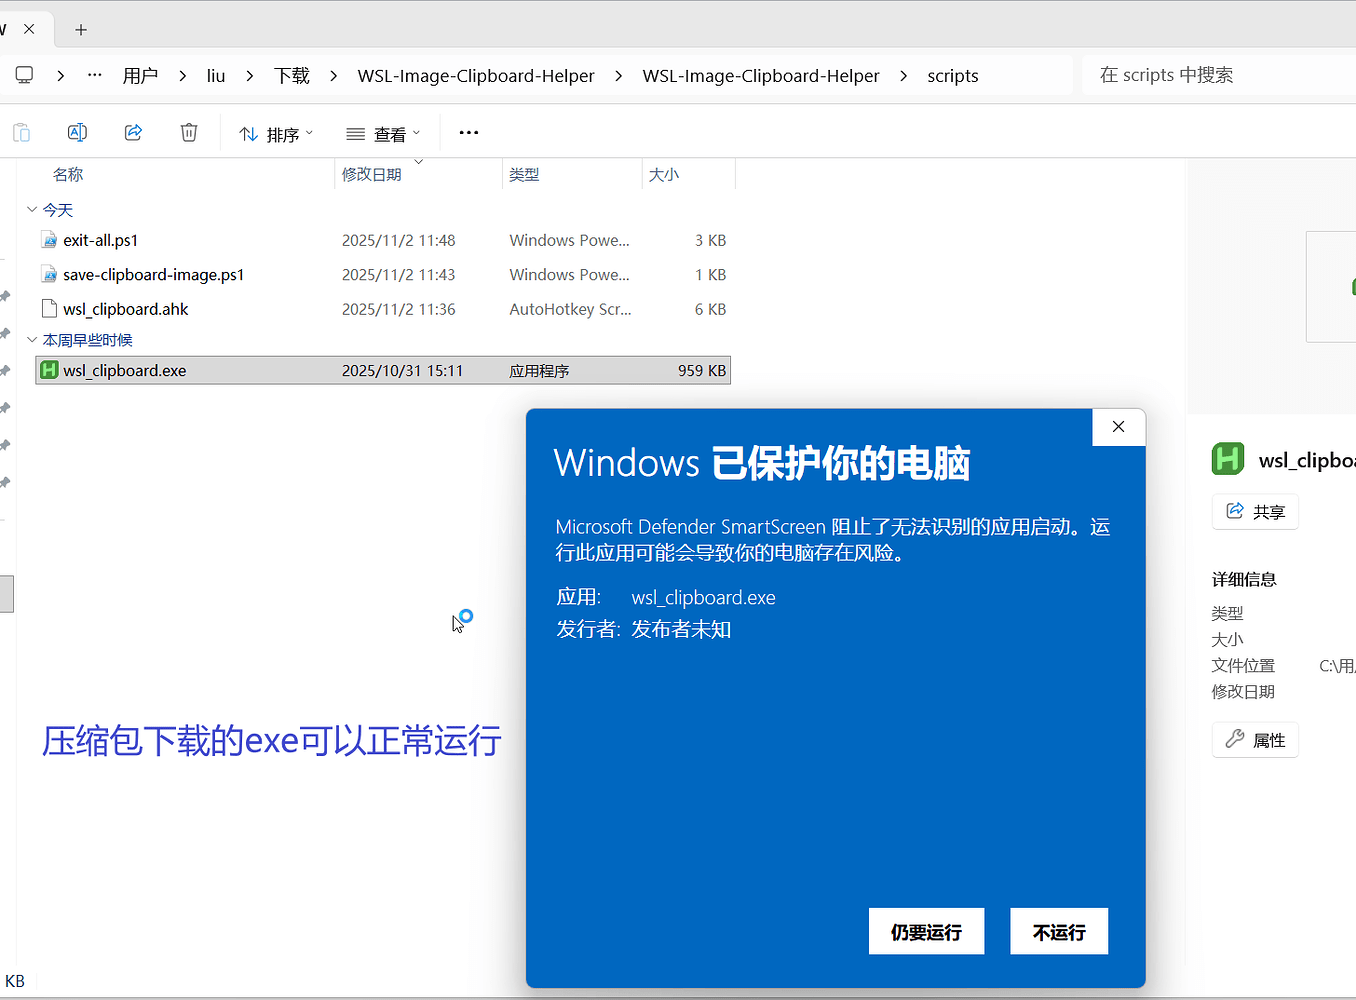
Task: Click scripts in the breadcrumb path
Action: point(953,76)
